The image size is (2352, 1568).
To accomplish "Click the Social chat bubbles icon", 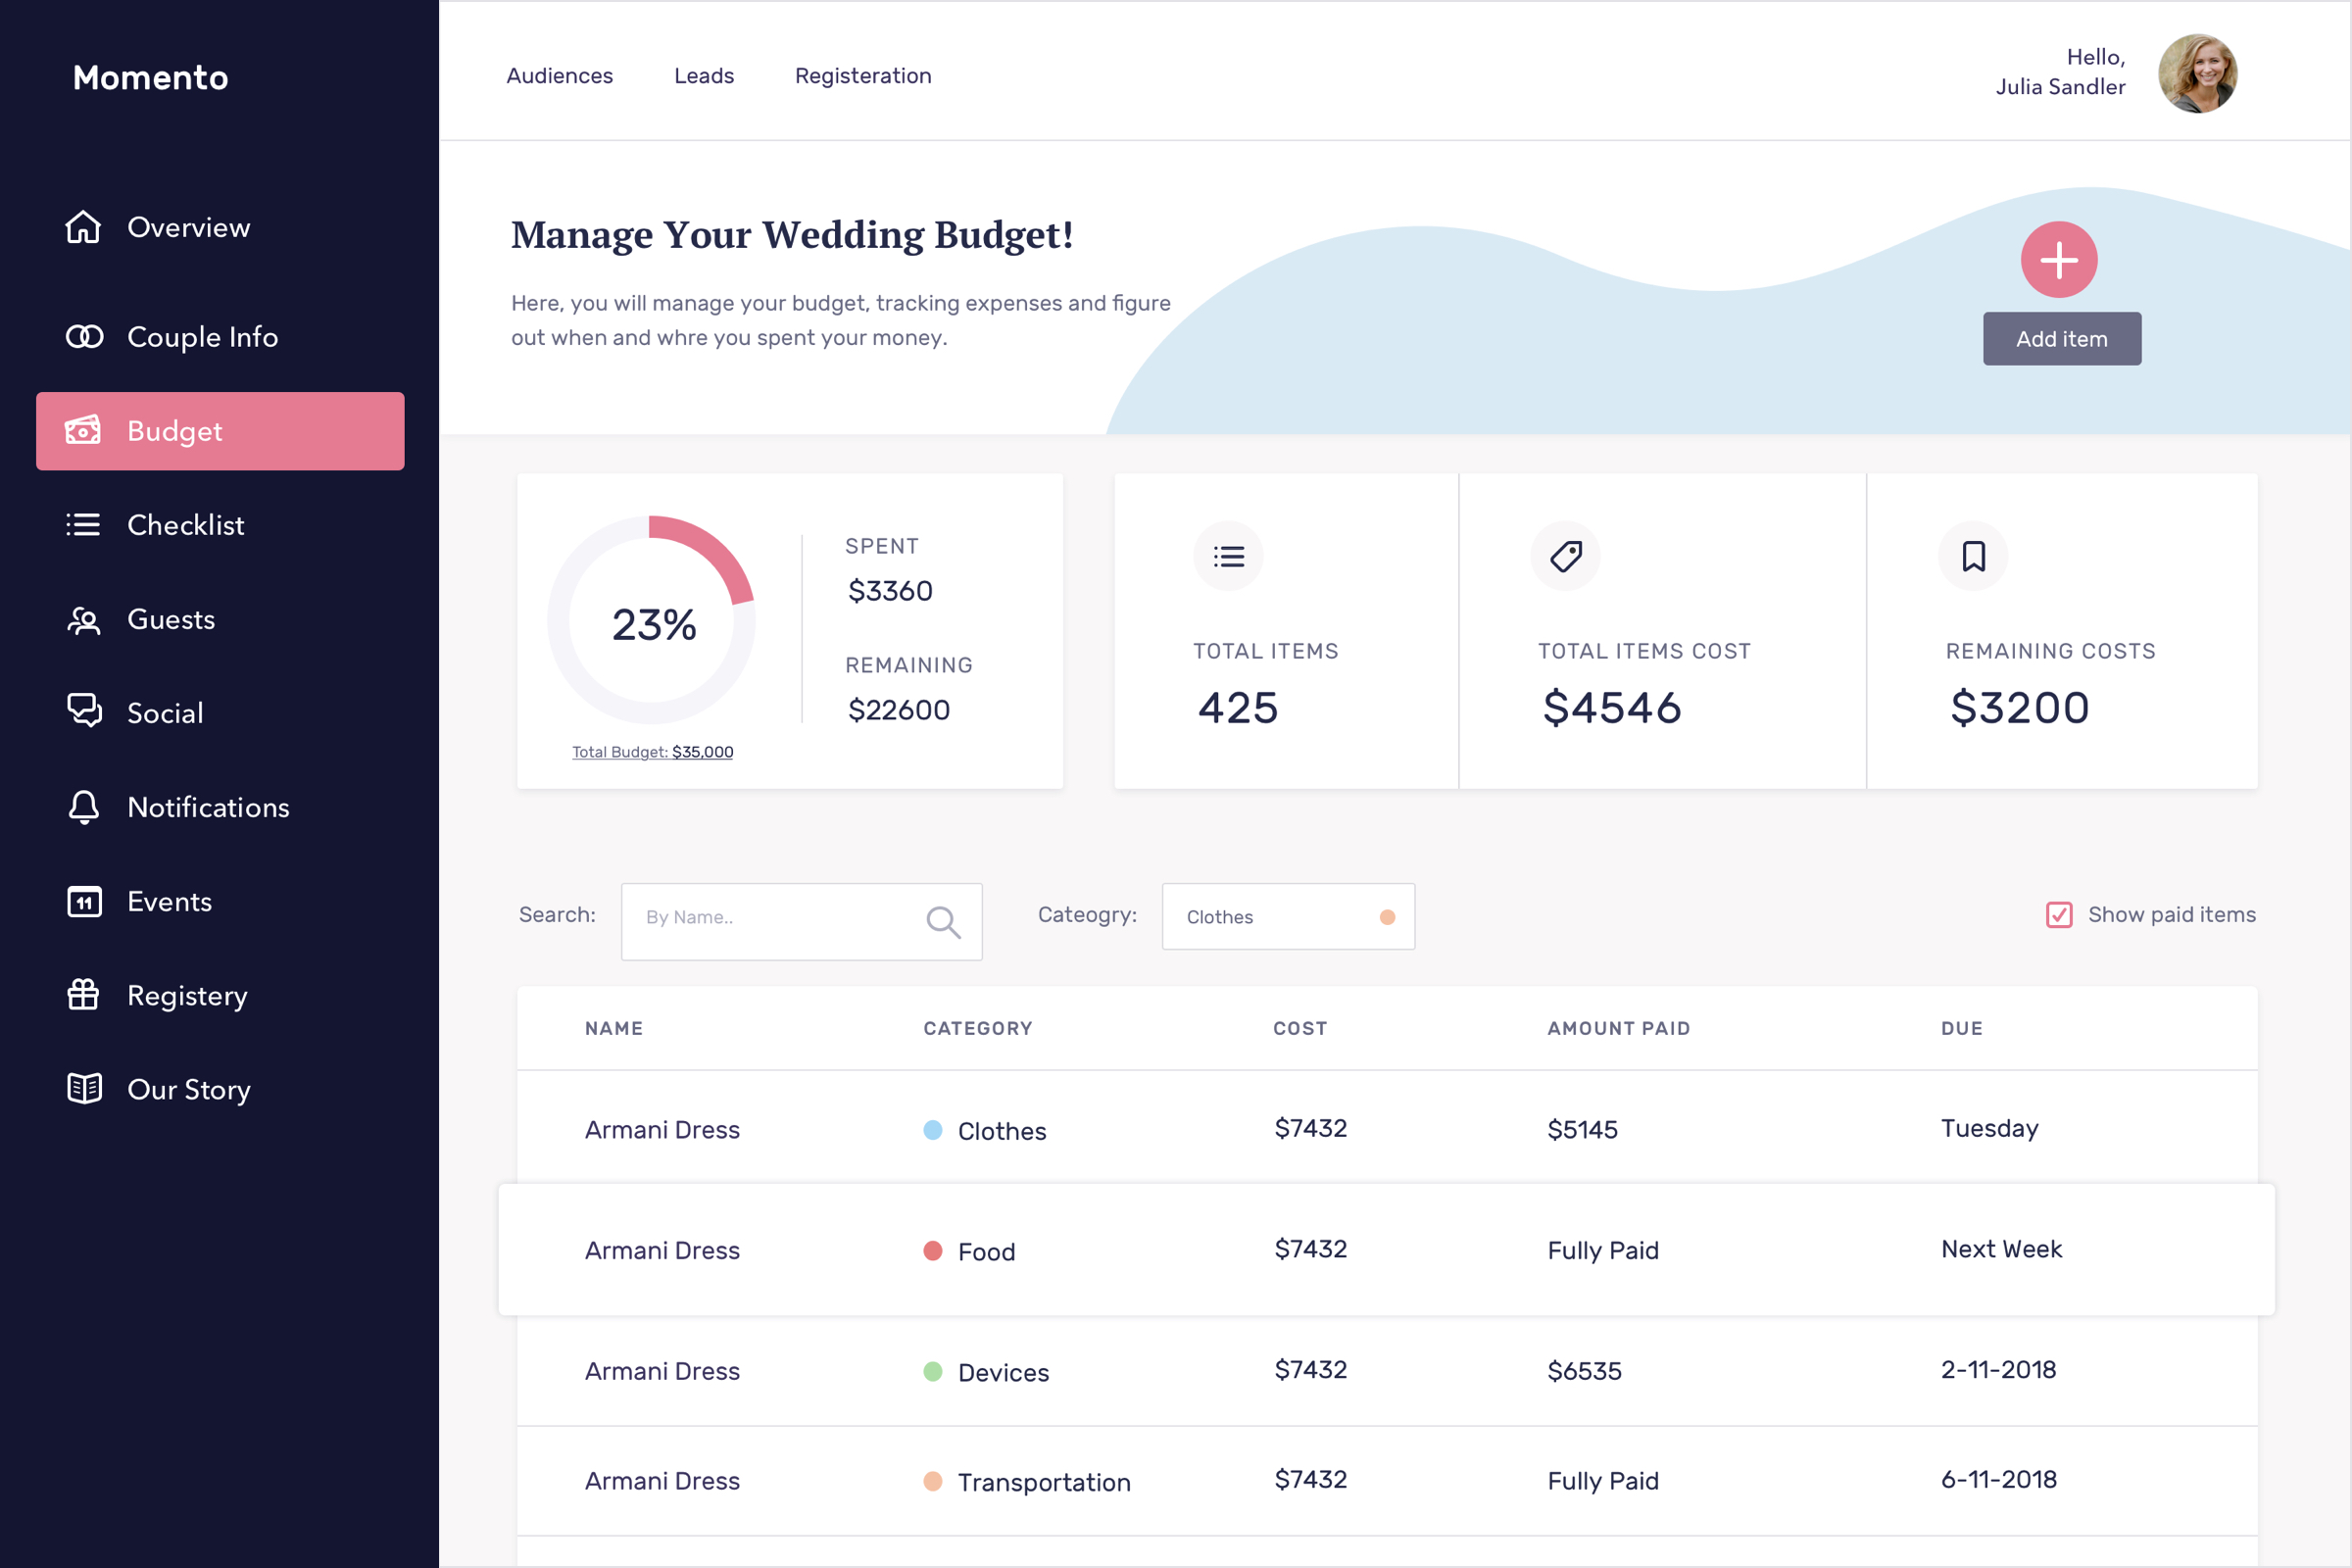I will [x=84, y=711].
